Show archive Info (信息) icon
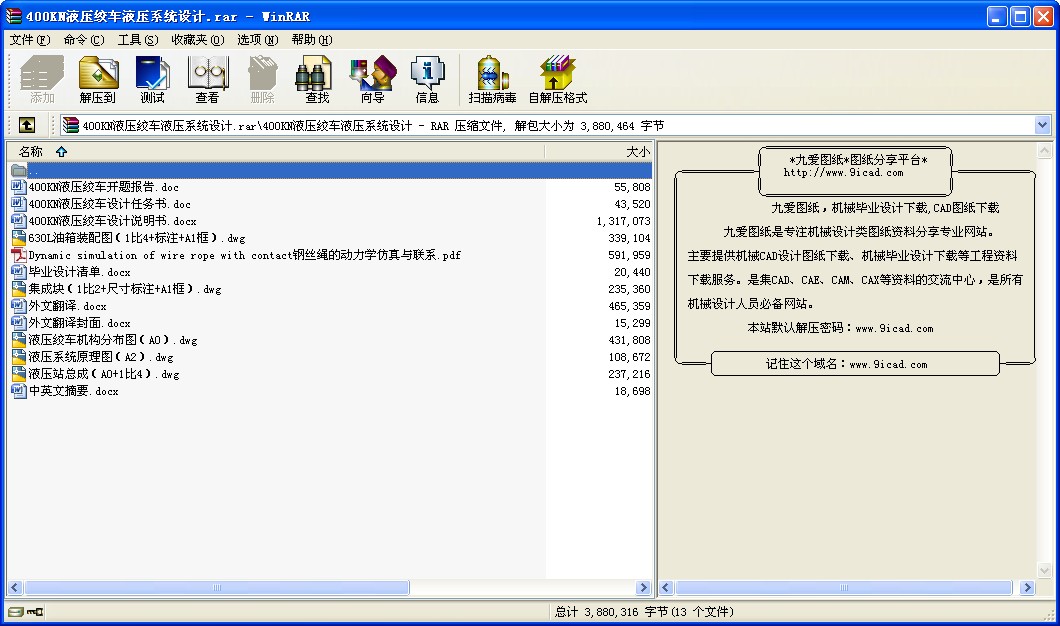The height and width of the screenshot is (626, 1060). pos(427,80)
